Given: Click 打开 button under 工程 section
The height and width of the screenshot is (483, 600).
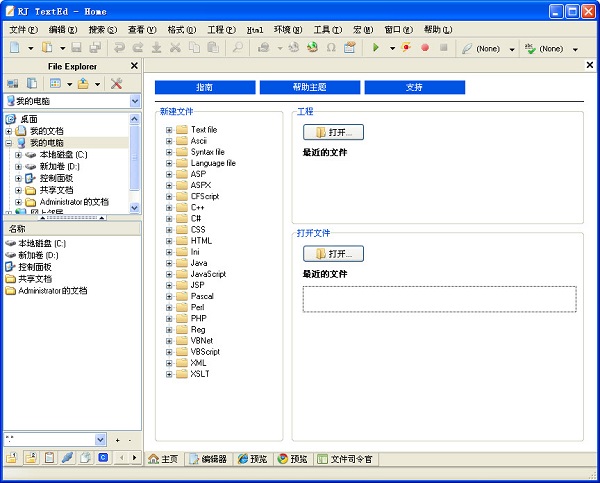Looking at the screenshot, I should coord(333,132).
